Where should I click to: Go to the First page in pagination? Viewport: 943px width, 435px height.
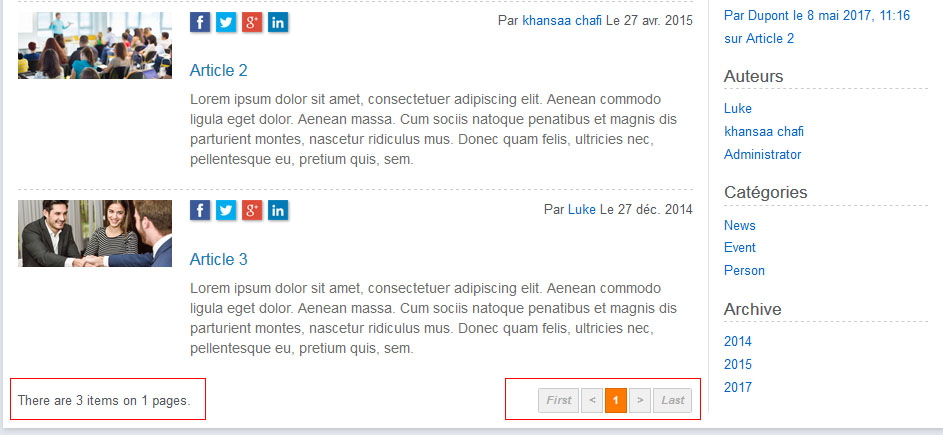click(x=559, y=400)
